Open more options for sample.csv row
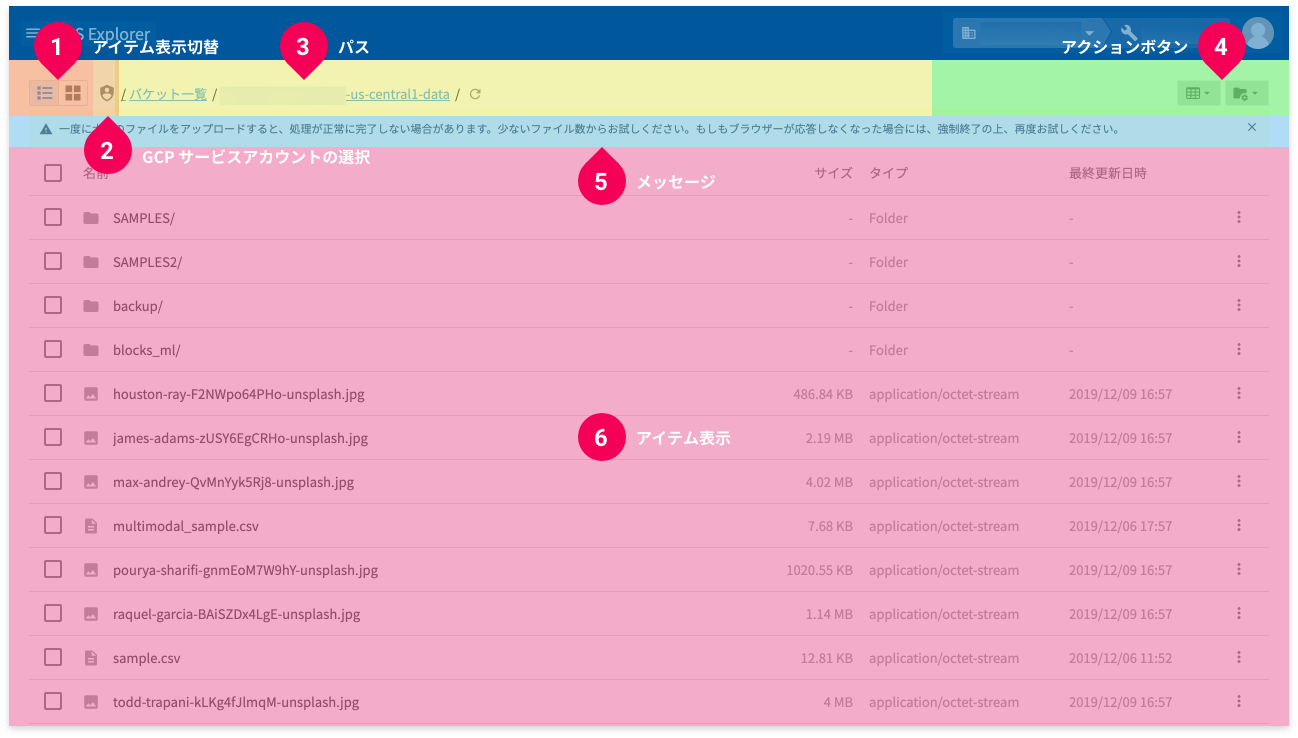This screenshot has height=738, width=1298. pyautogui.click(x=1238, y=657)
